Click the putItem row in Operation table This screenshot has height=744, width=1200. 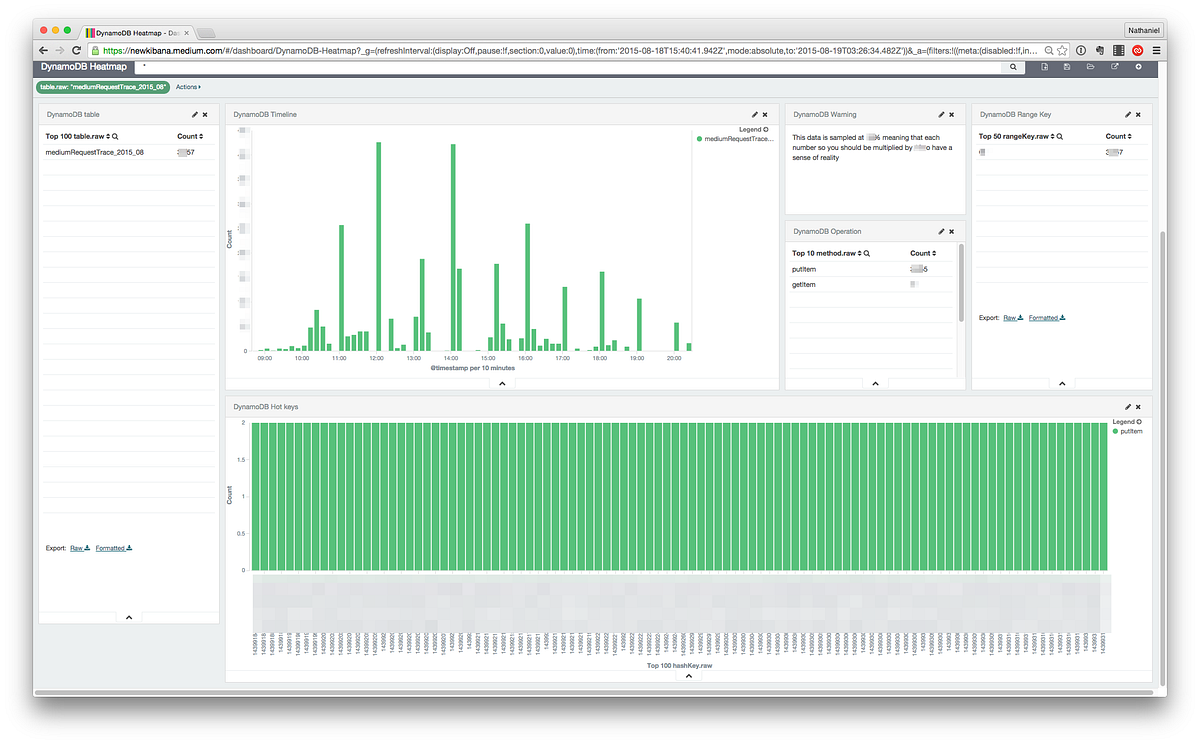[870, 270]
